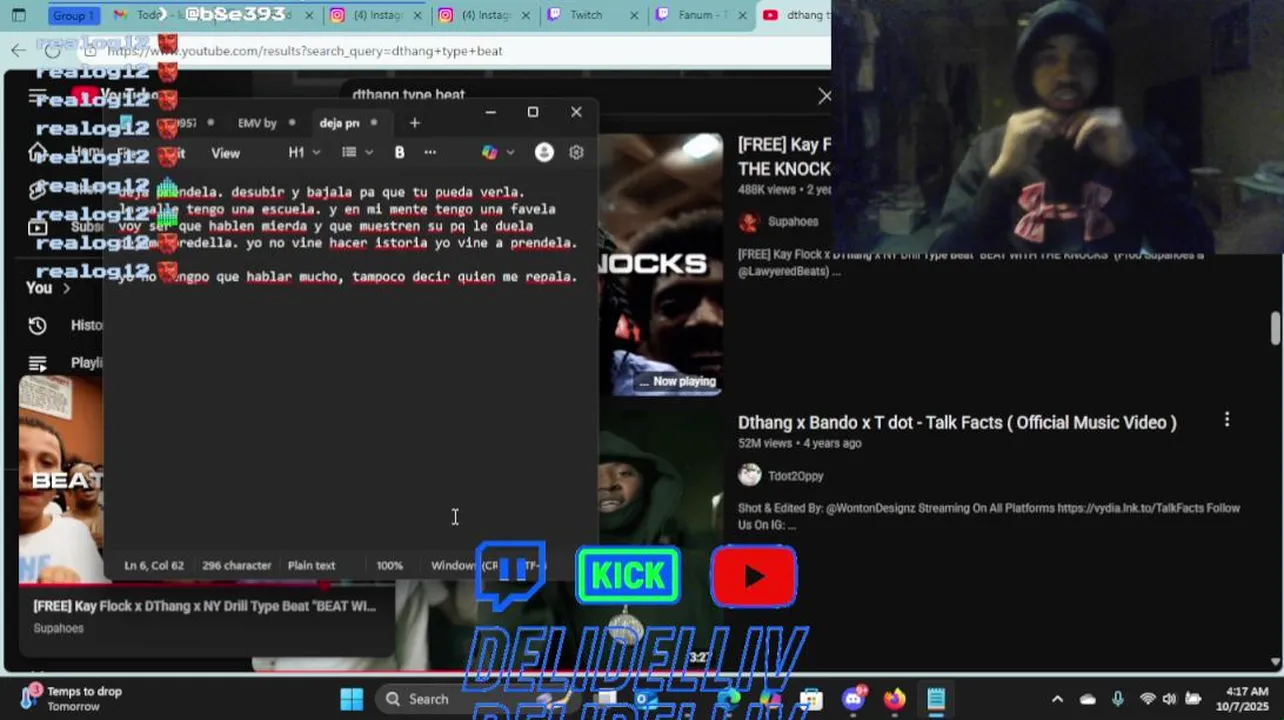Open the View menu in Notepad
1284x720 pixels.
pyautogui.click(x=225, y=153)
